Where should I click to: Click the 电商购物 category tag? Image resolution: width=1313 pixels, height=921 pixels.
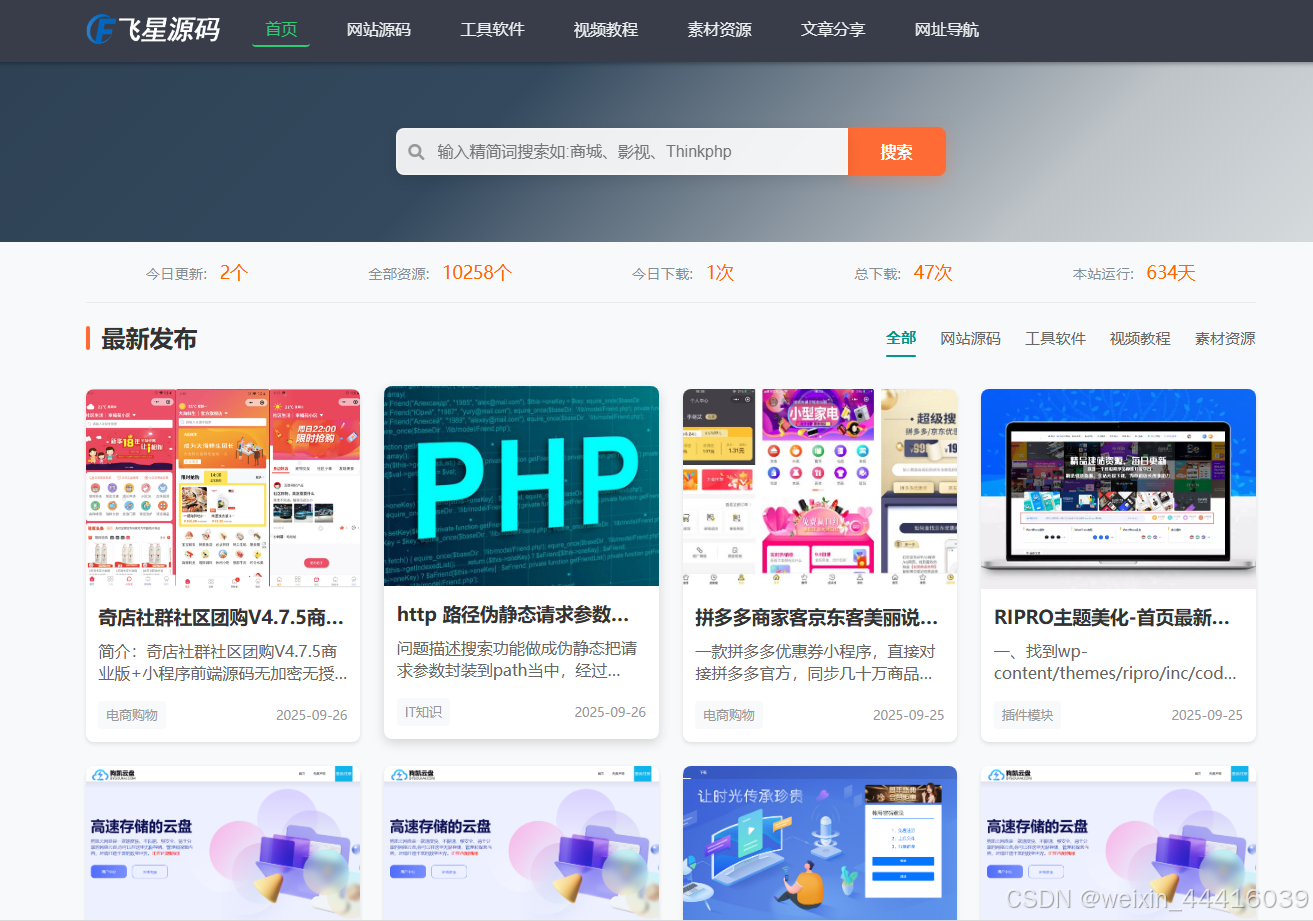click(131, 714)
